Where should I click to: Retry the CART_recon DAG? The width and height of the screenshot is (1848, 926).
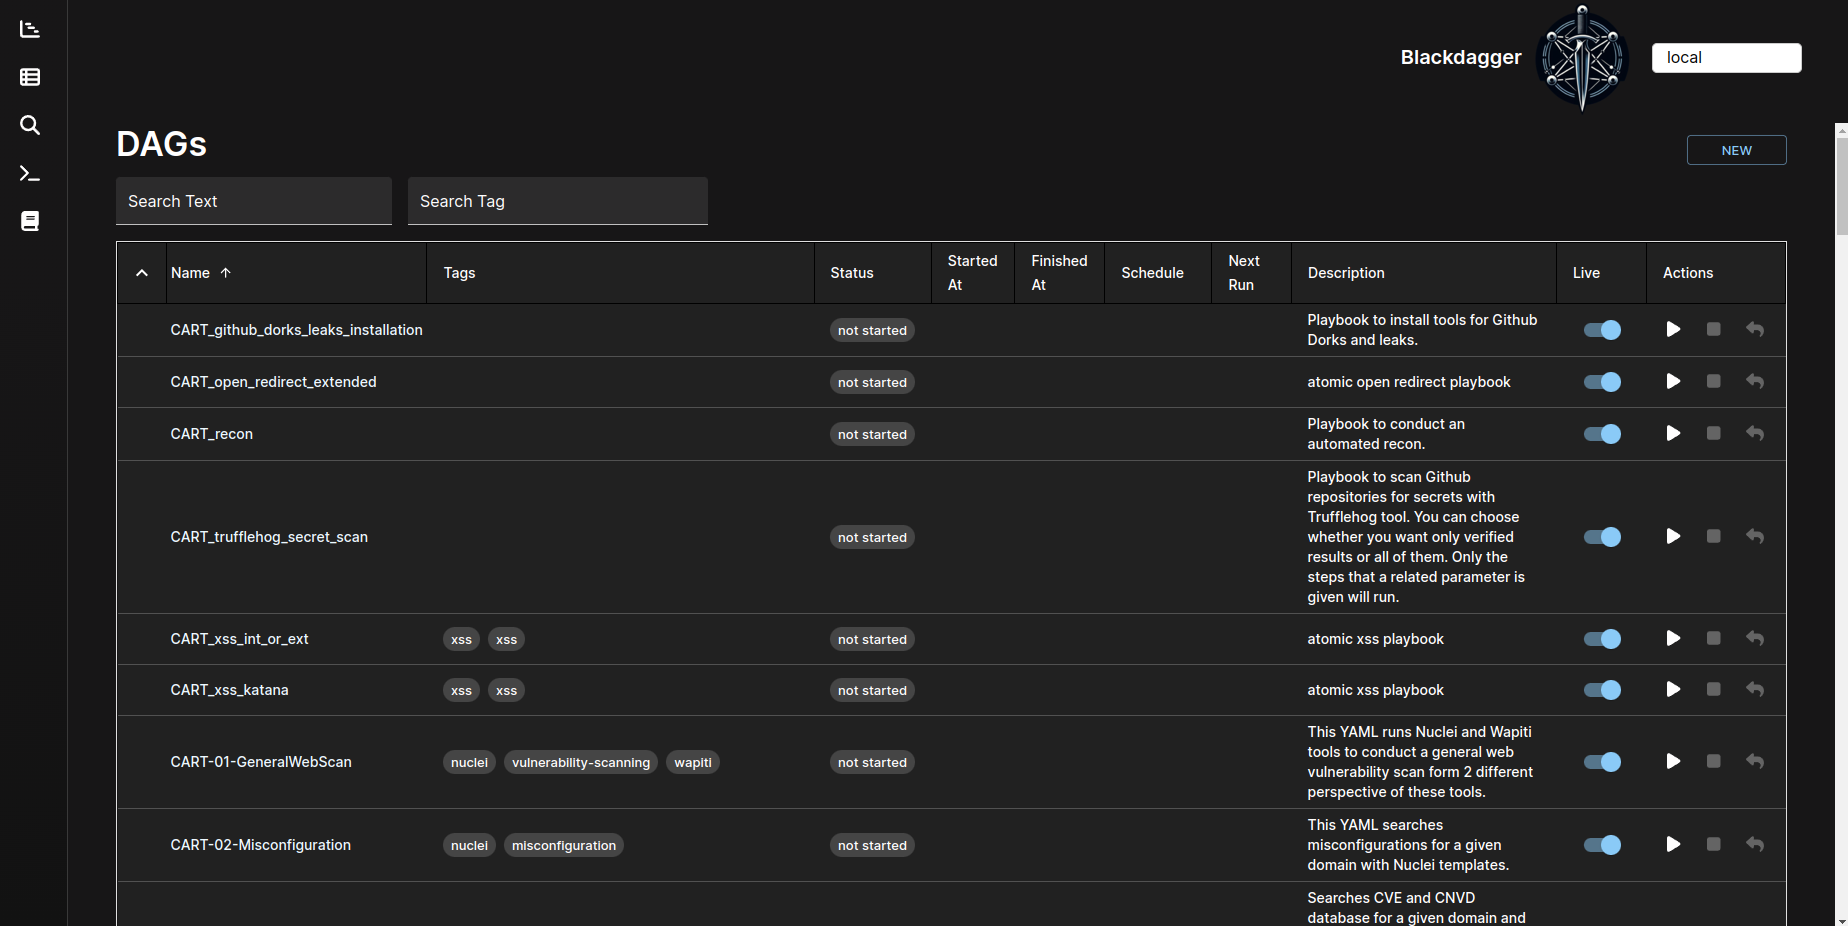click(x=1755, y=433)
